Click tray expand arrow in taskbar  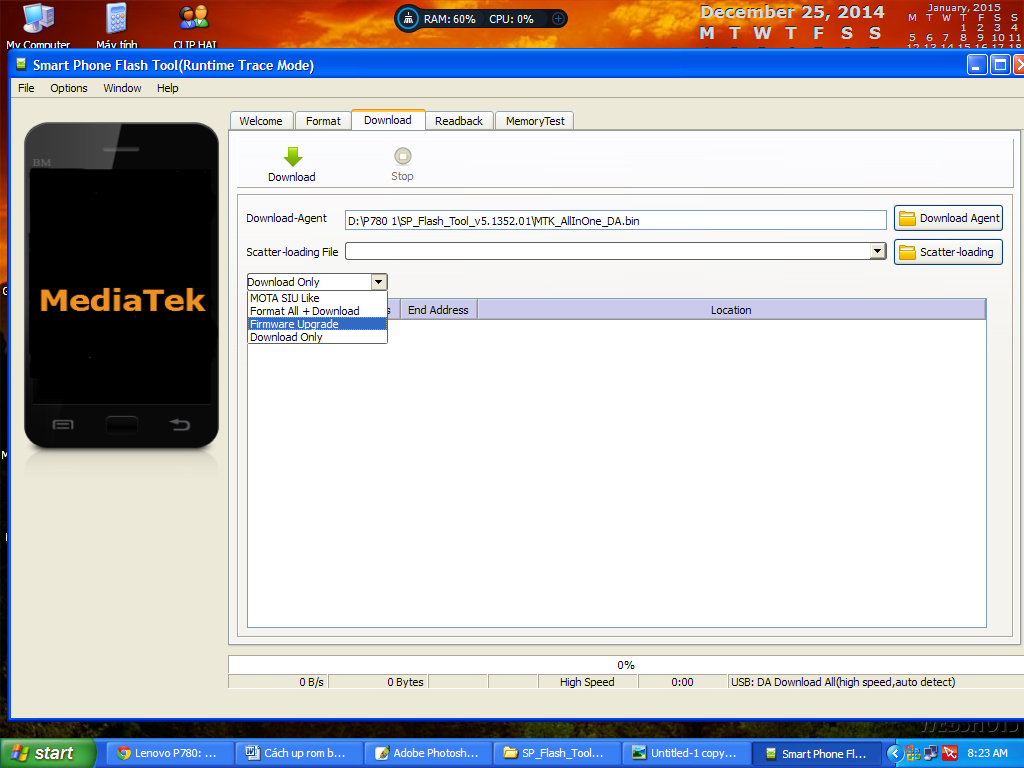point(895,754)
